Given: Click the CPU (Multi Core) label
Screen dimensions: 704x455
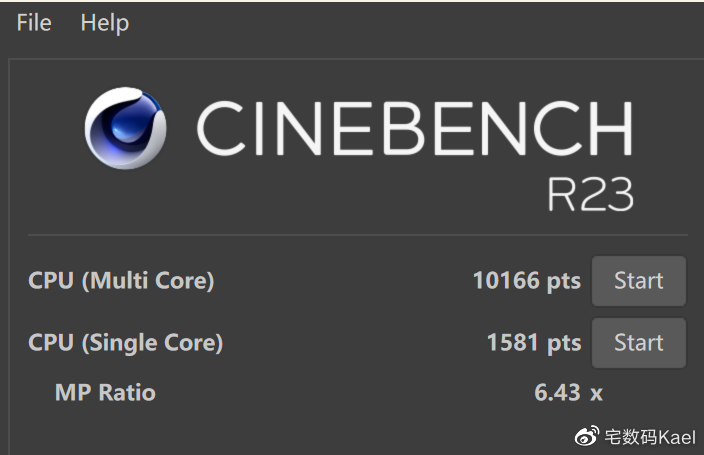Looking at the screenshot, I should [121, 281].
